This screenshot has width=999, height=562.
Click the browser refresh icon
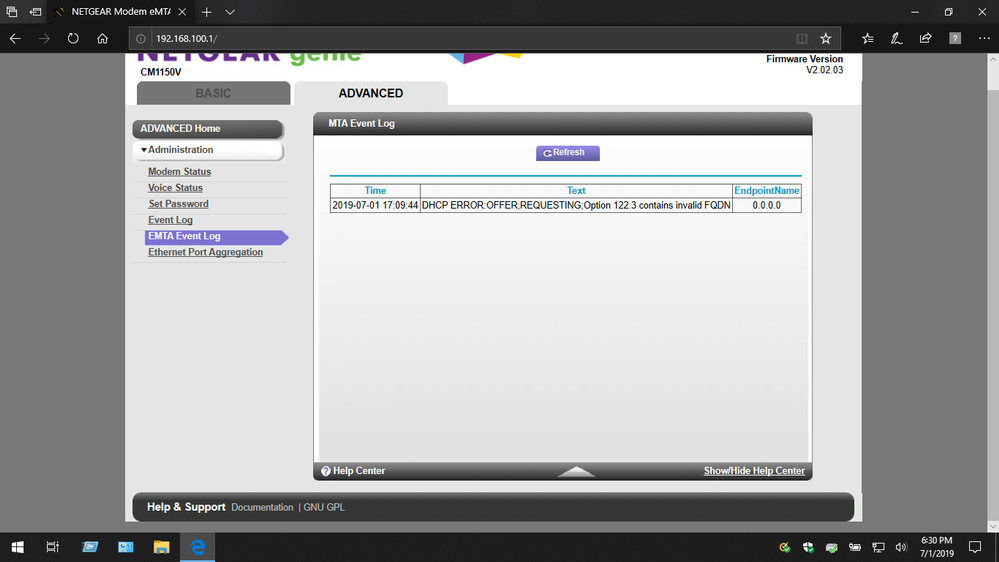(73, 38)
